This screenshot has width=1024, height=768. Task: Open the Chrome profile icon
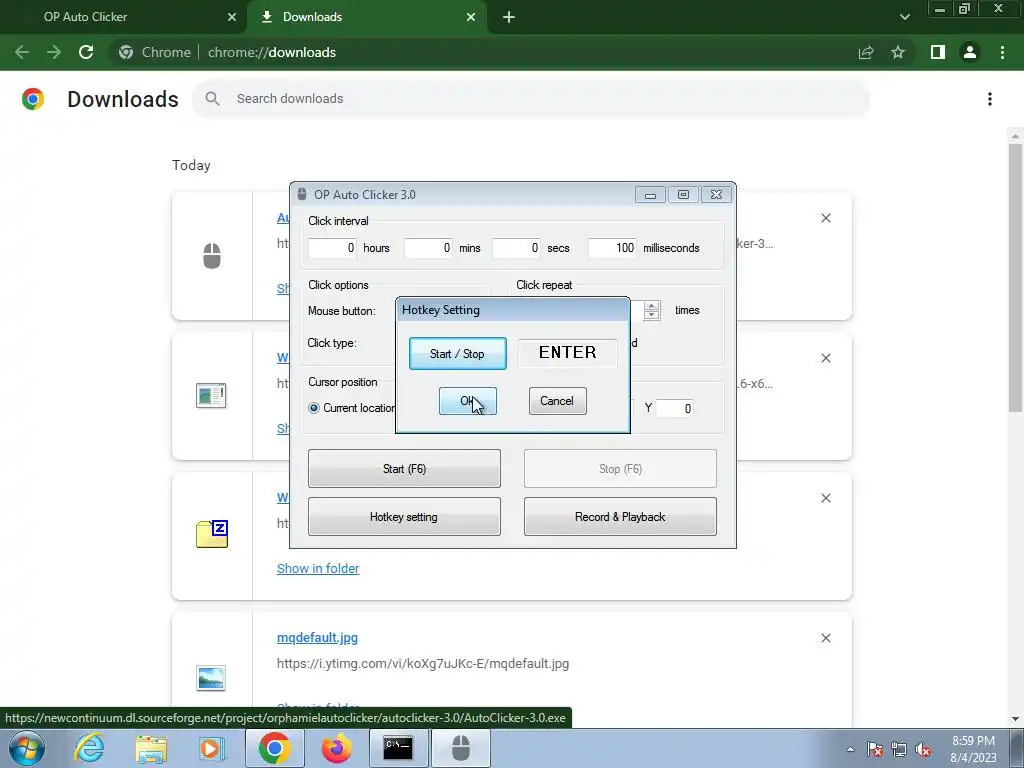[970, 52]
